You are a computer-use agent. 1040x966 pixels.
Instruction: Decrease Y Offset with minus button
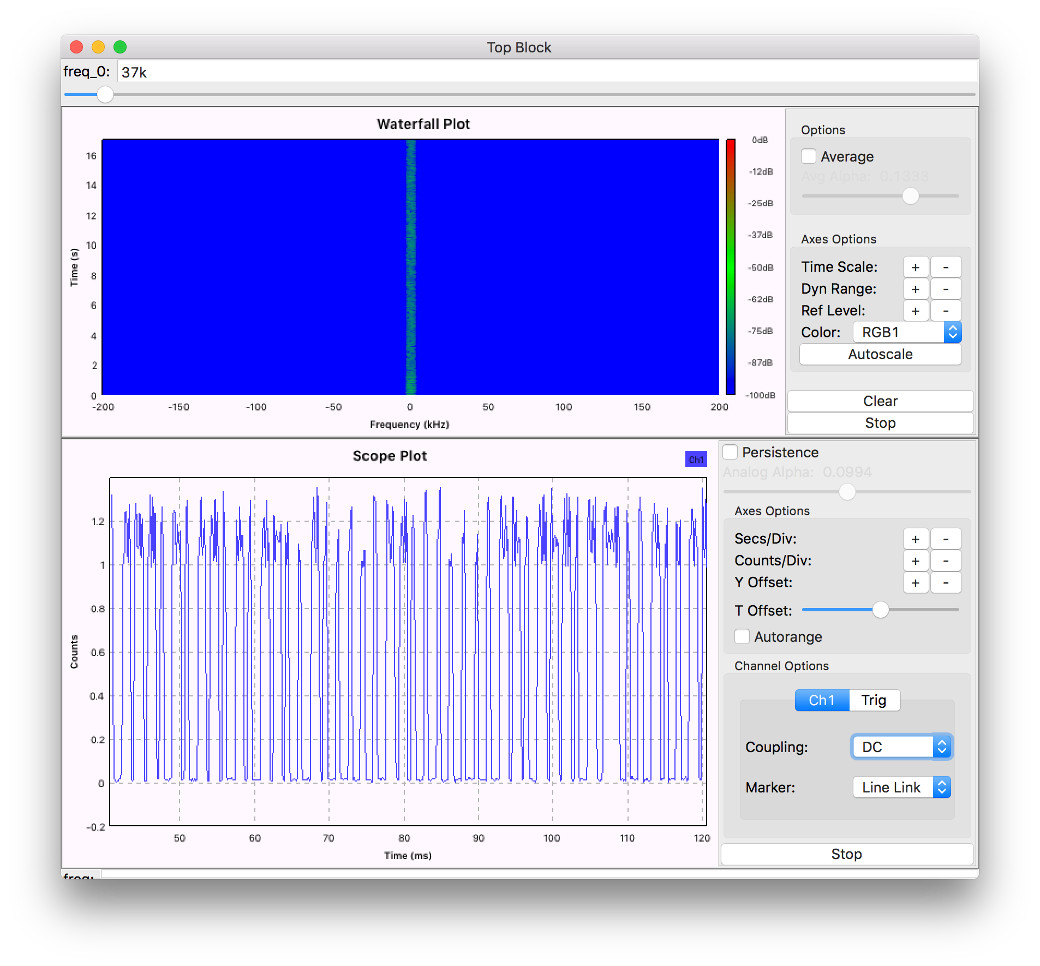click(946, 583)
